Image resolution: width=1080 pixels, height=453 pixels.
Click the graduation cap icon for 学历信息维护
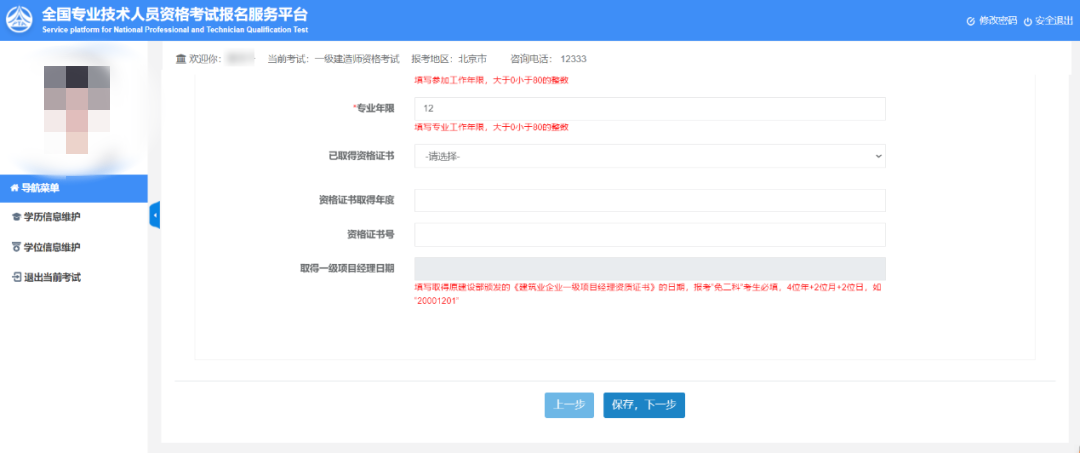[x=15, y=217]
